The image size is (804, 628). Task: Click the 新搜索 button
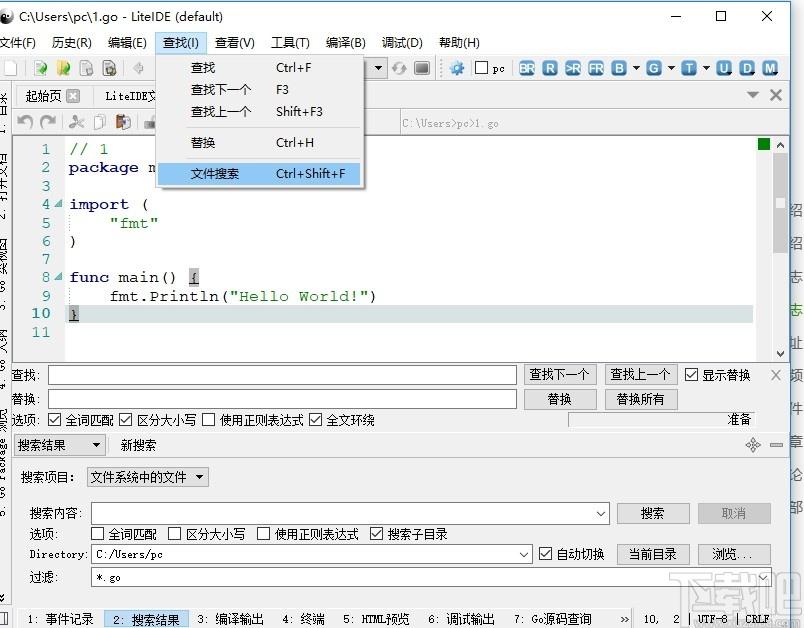click(138, 445)
